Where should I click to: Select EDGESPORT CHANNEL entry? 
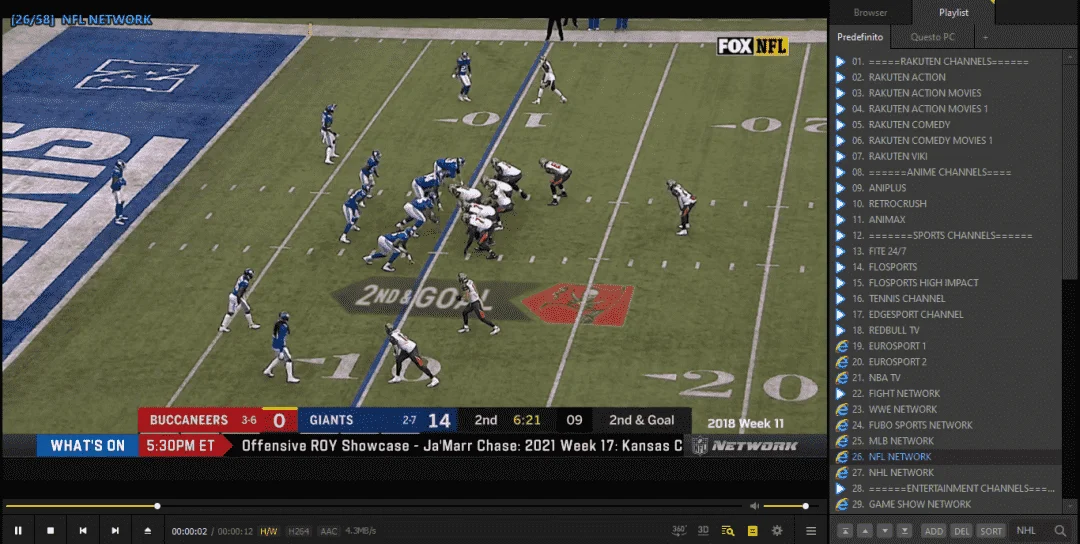(x=948, y=315)
